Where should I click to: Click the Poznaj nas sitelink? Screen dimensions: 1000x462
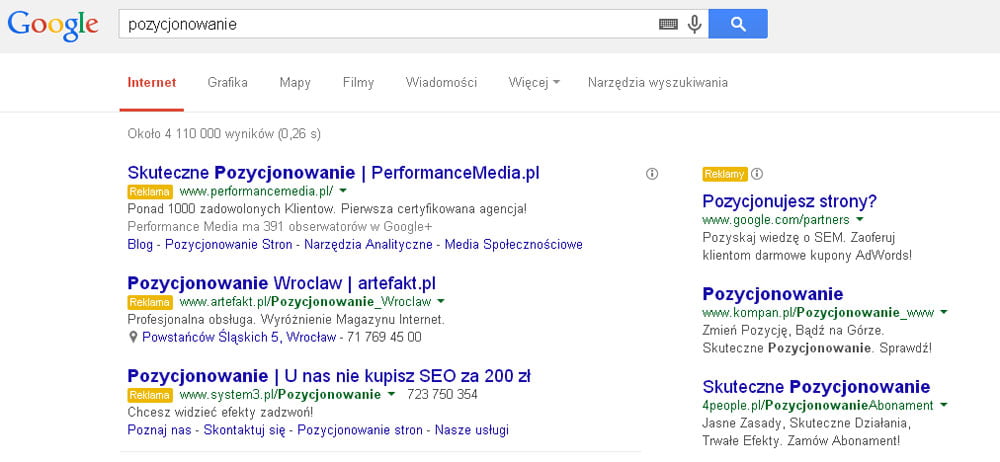tap(159, 430)
